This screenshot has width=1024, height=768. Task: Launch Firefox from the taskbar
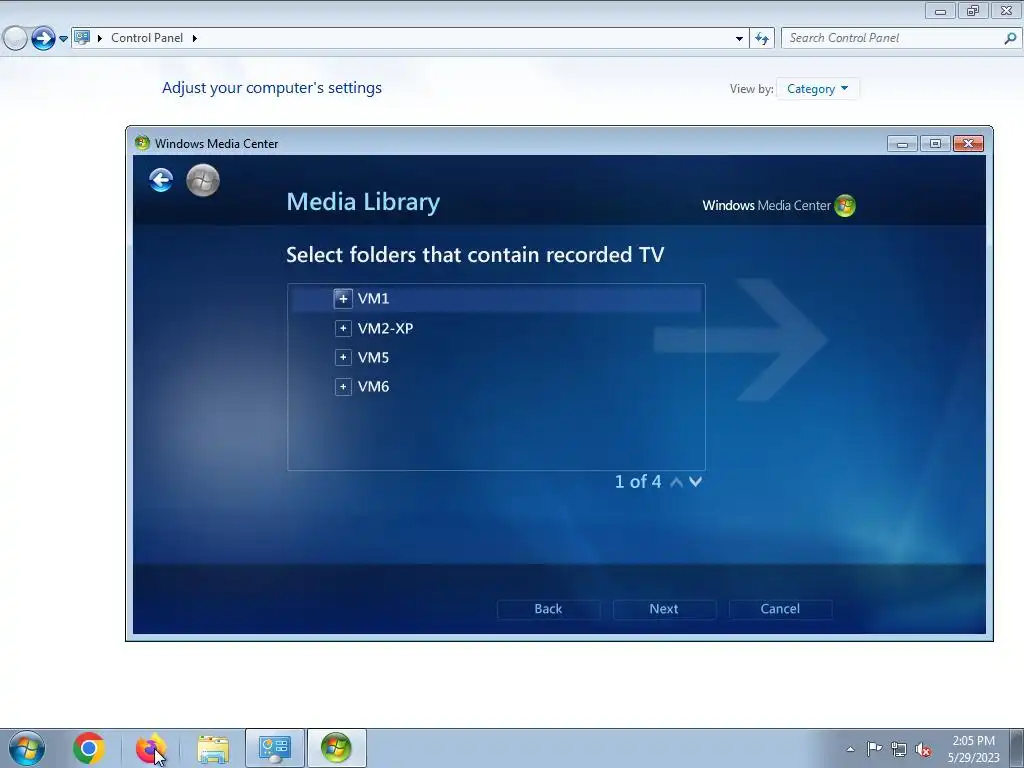pos(150,748)
